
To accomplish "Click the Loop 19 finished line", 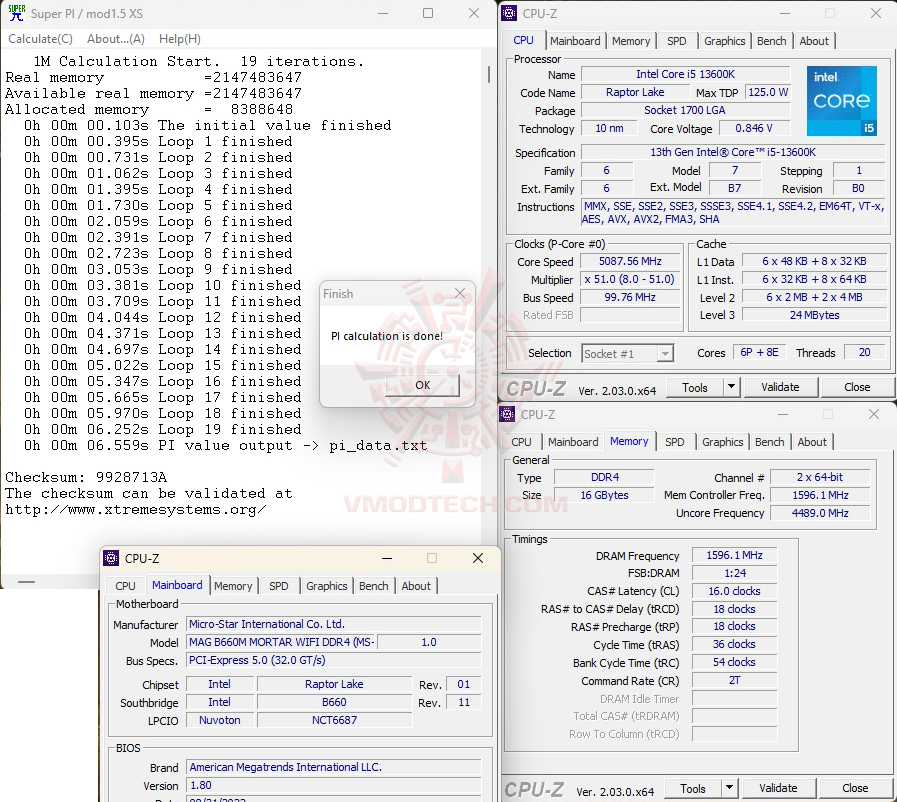I will (162, 429).
